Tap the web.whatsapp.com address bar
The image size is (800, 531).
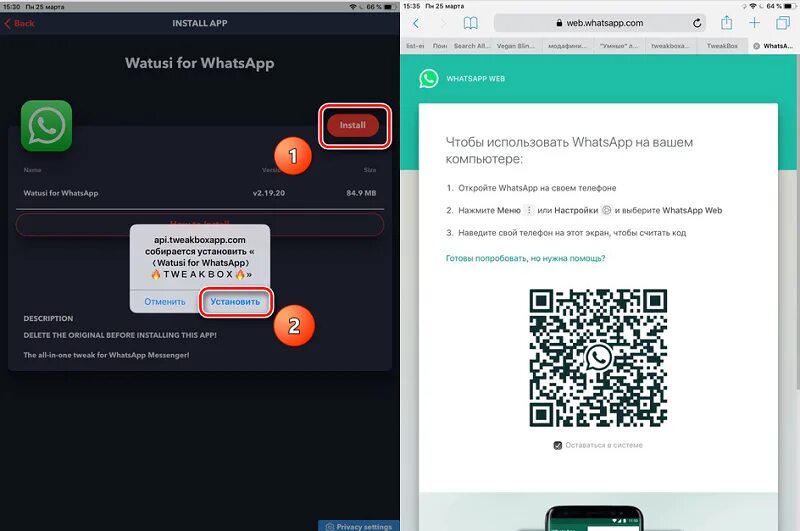[600, 23]
